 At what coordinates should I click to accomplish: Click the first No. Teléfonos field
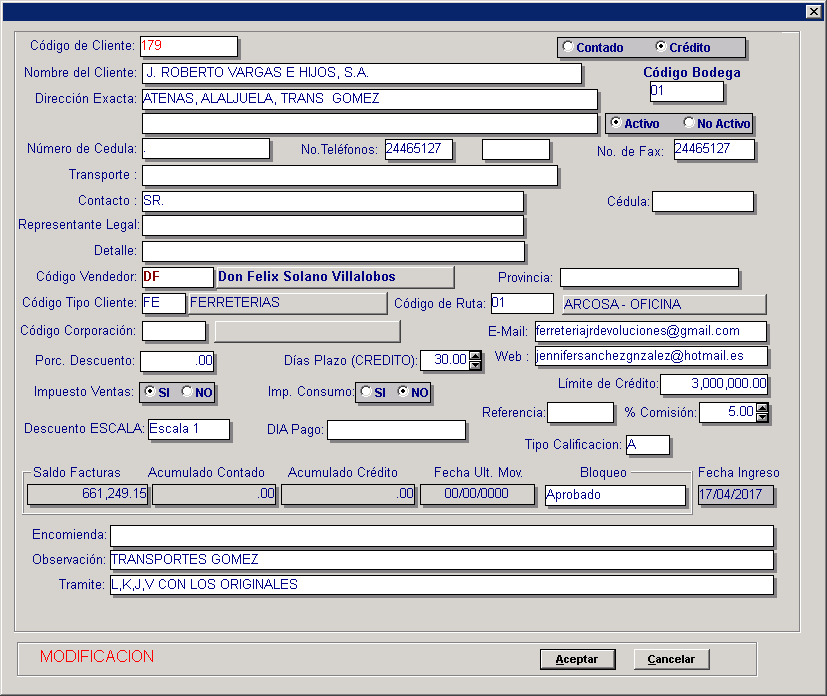[419, 149]
